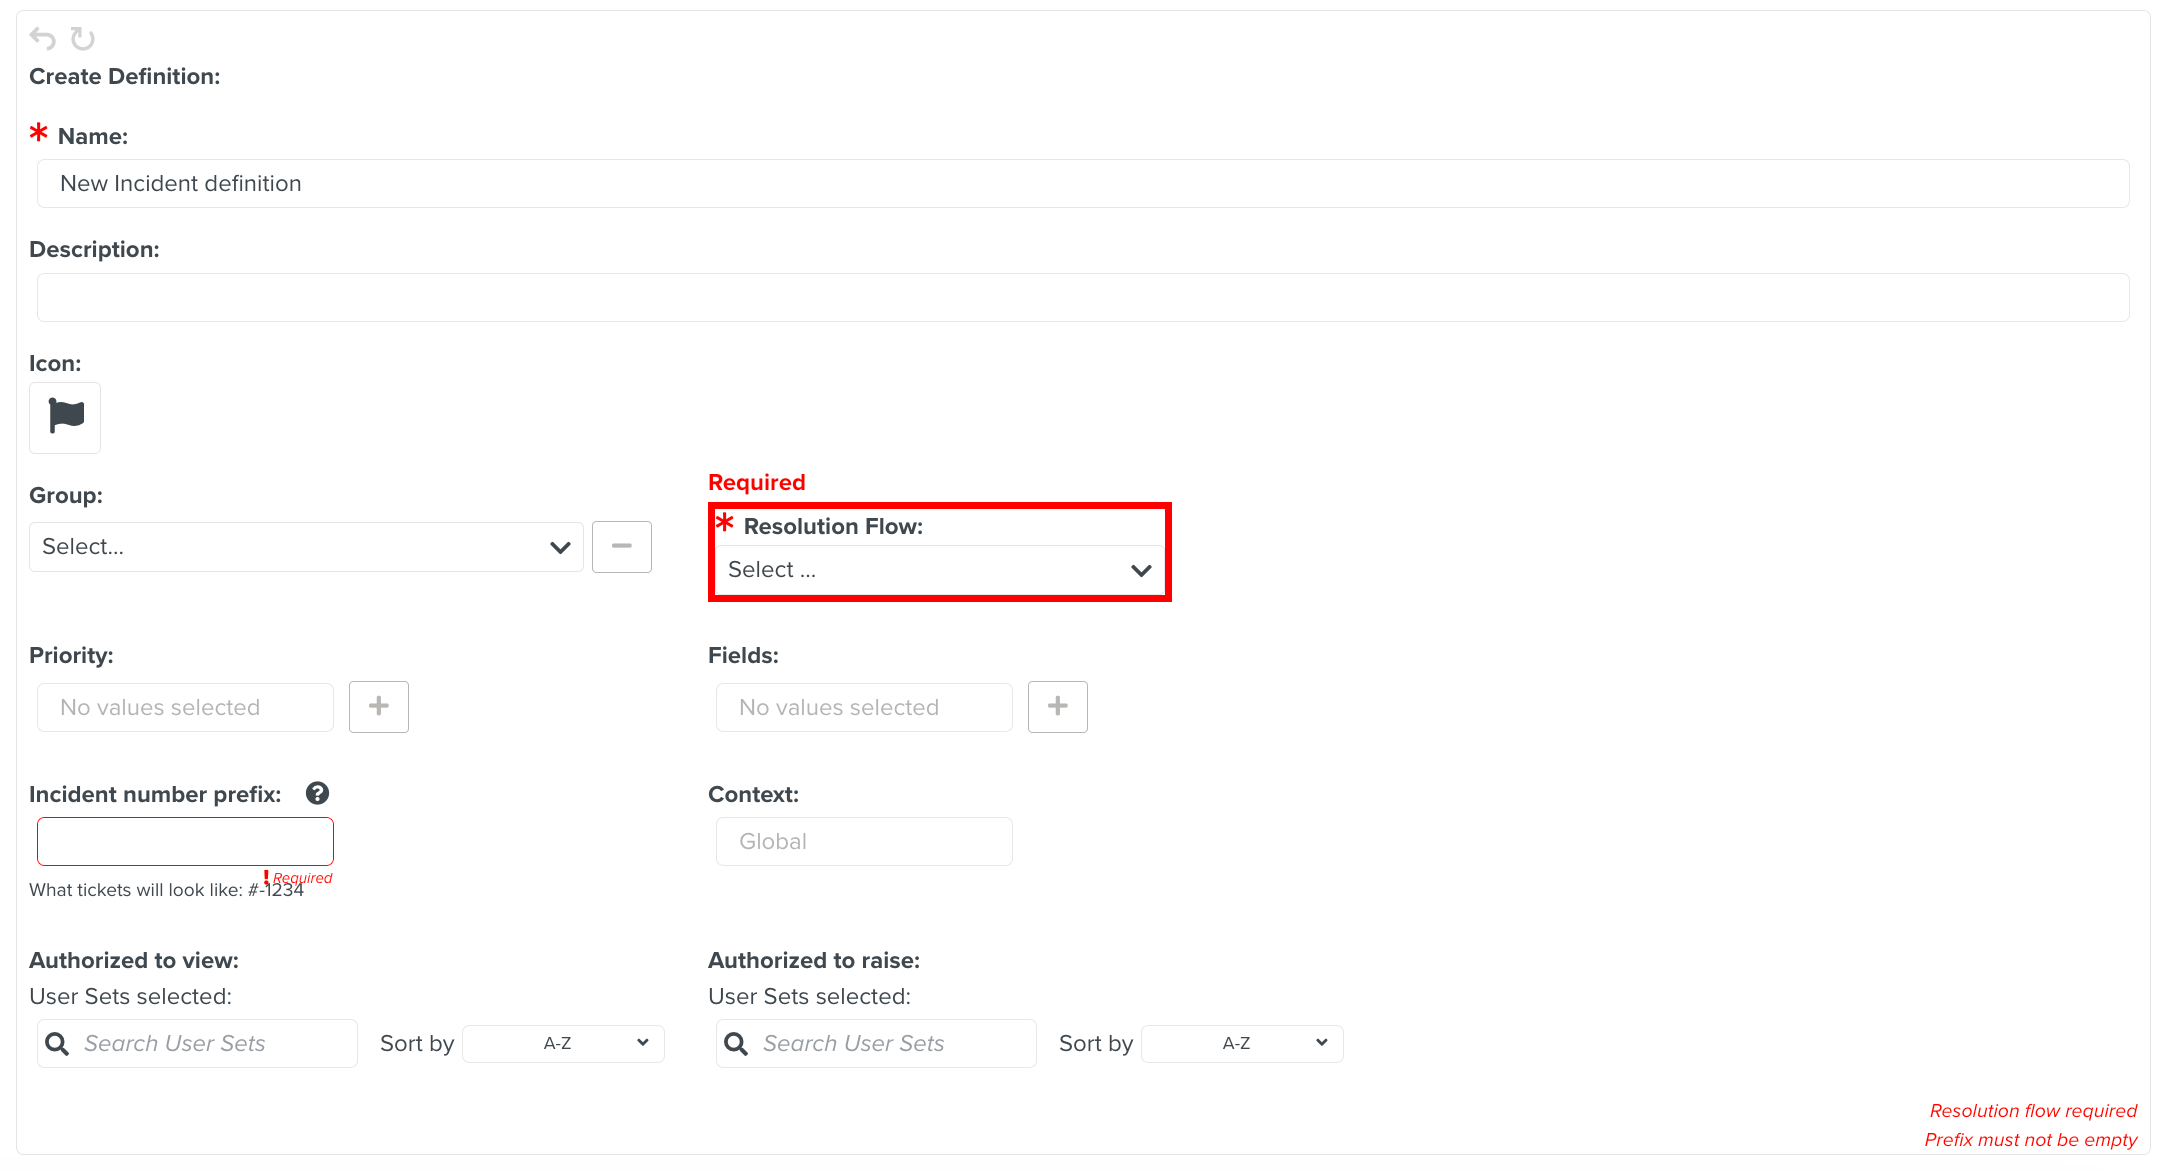Search User Sets under Authorized to raise
The width and height of the screenshot is (2174, 1172).
pos(890,1043)
